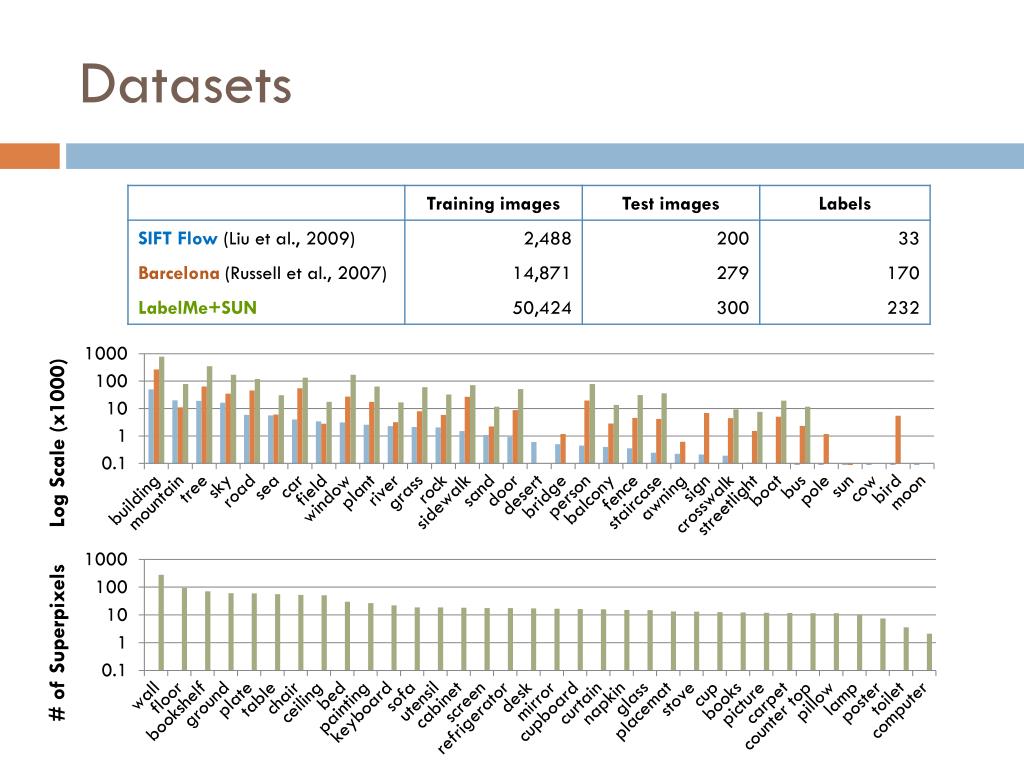Click the 33 labels cell
This screenshot has height=768, width=1024.
click(908, 238)
